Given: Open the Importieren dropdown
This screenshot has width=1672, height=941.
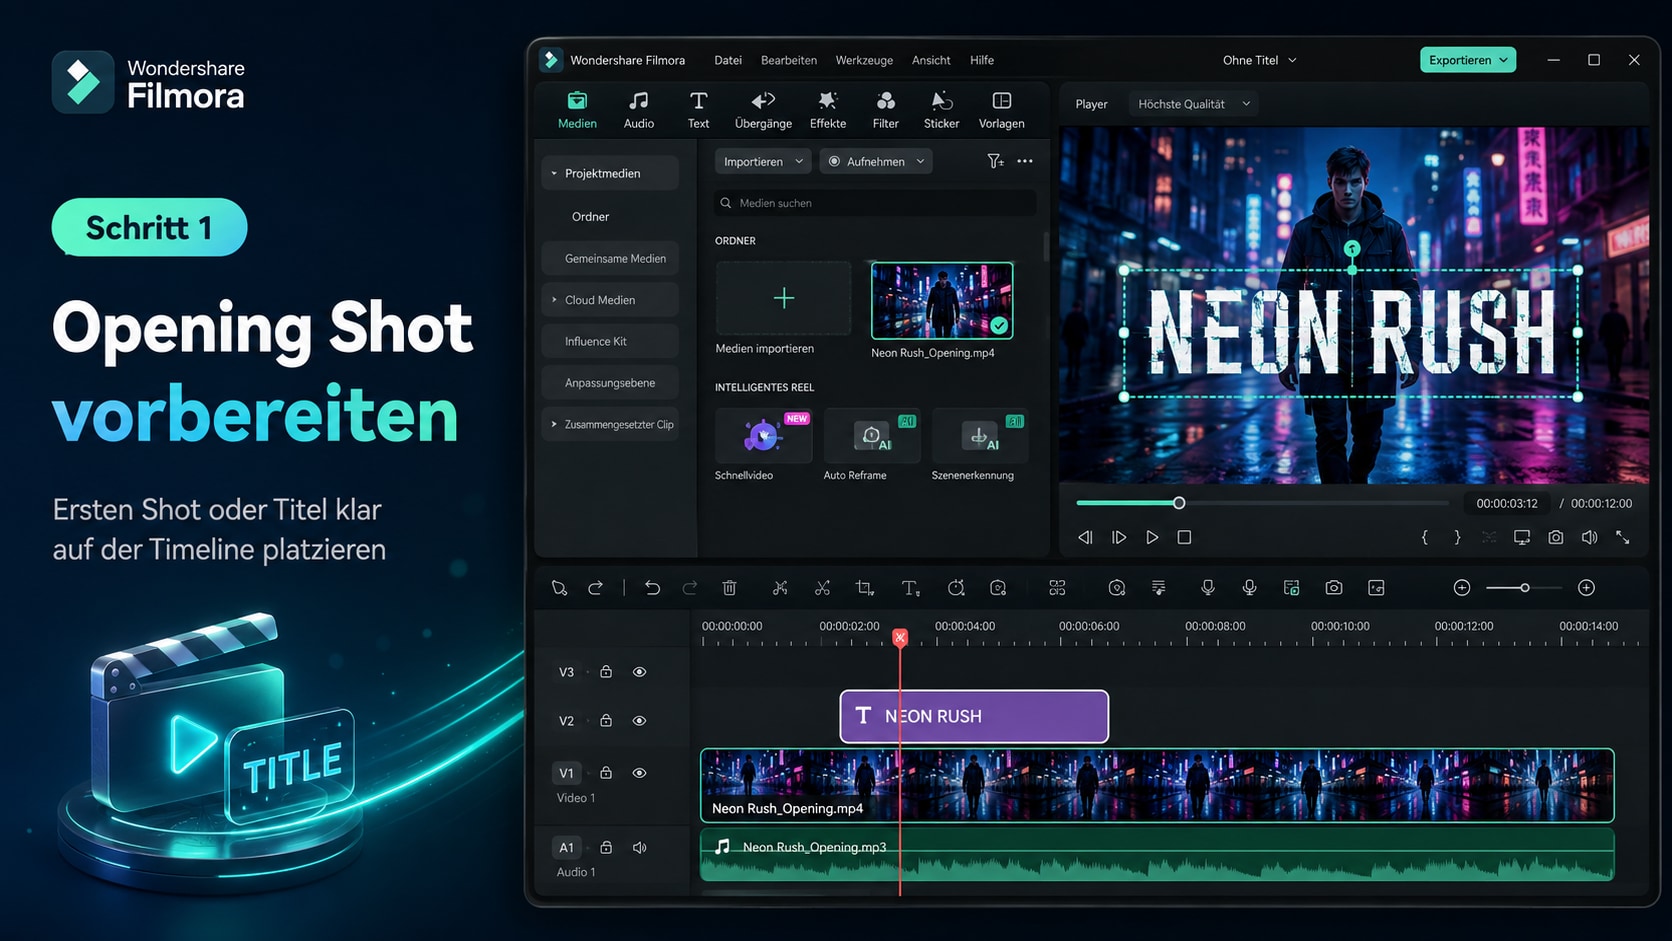Looking at the screenshot, I should point(763,161).
